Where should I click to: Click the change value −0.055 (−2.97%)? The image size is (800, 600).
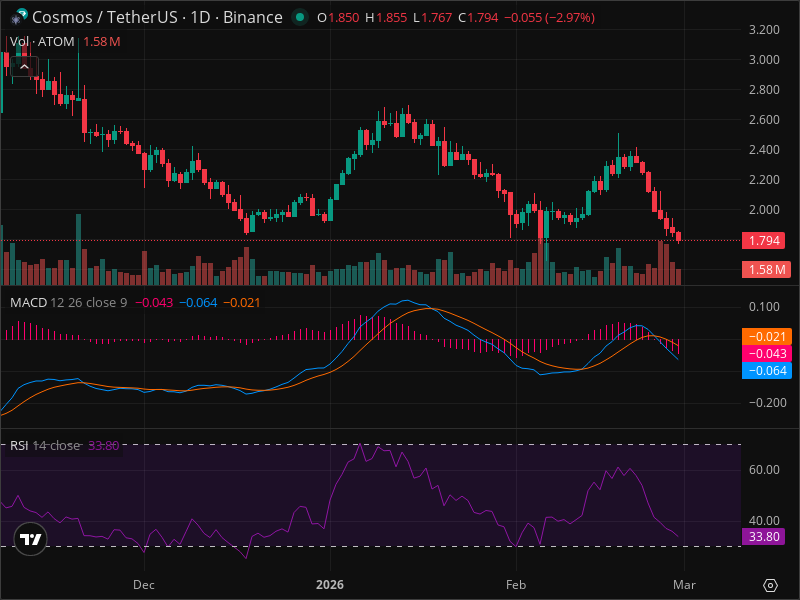click(x=549, y=18)
